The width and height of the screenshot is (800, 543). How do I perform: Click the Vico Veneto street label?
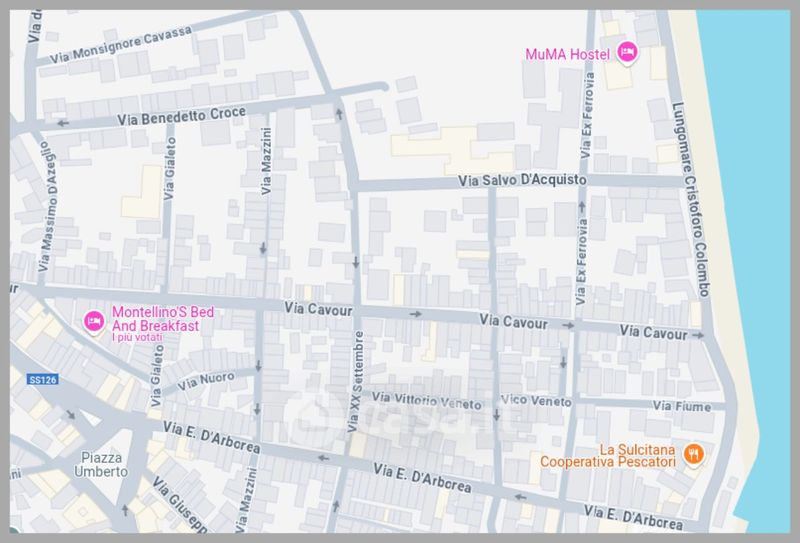point(535,400)
